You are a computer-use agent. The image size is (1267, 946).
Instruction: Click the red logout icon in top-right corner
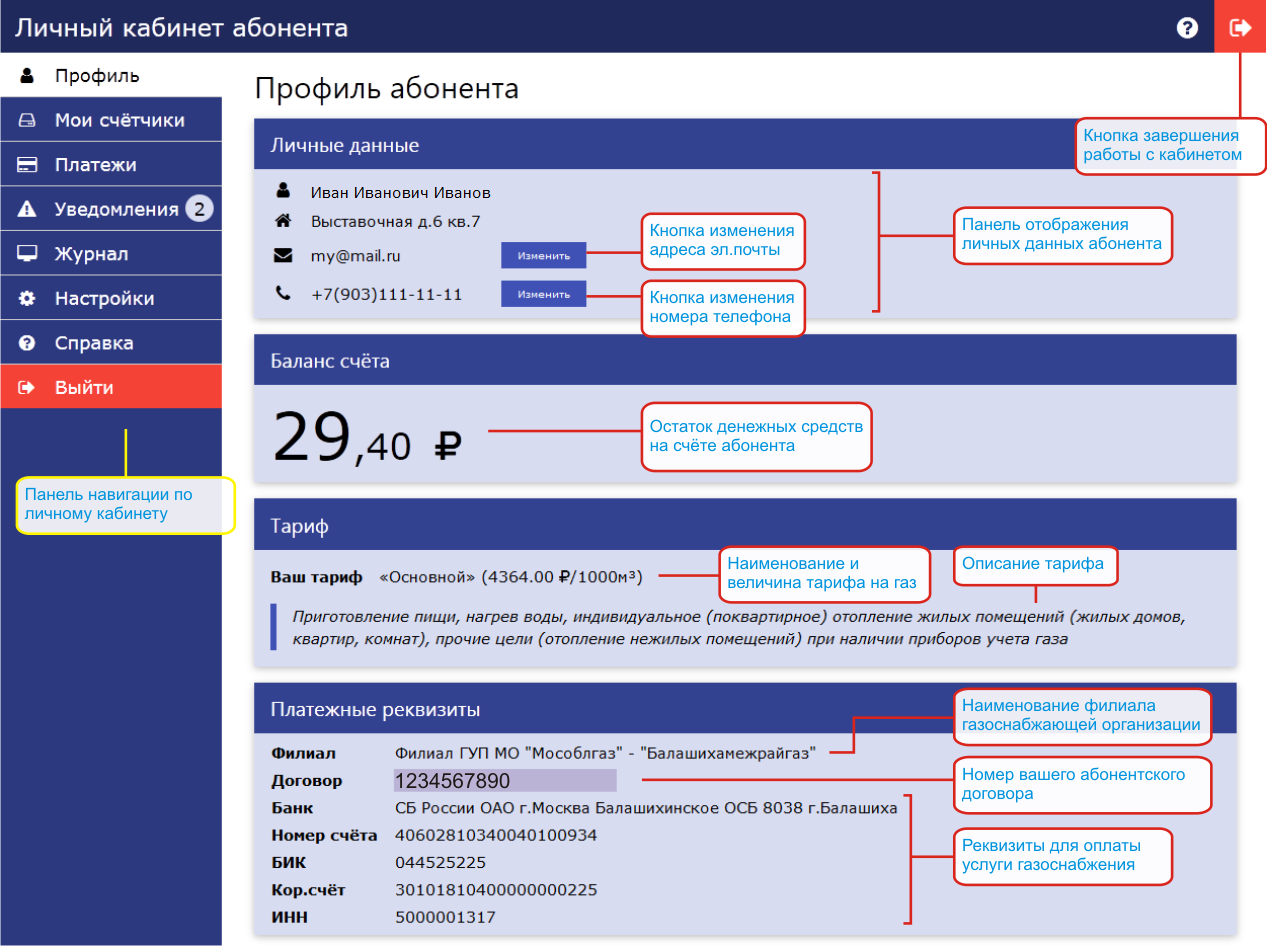click(1240, 27)
